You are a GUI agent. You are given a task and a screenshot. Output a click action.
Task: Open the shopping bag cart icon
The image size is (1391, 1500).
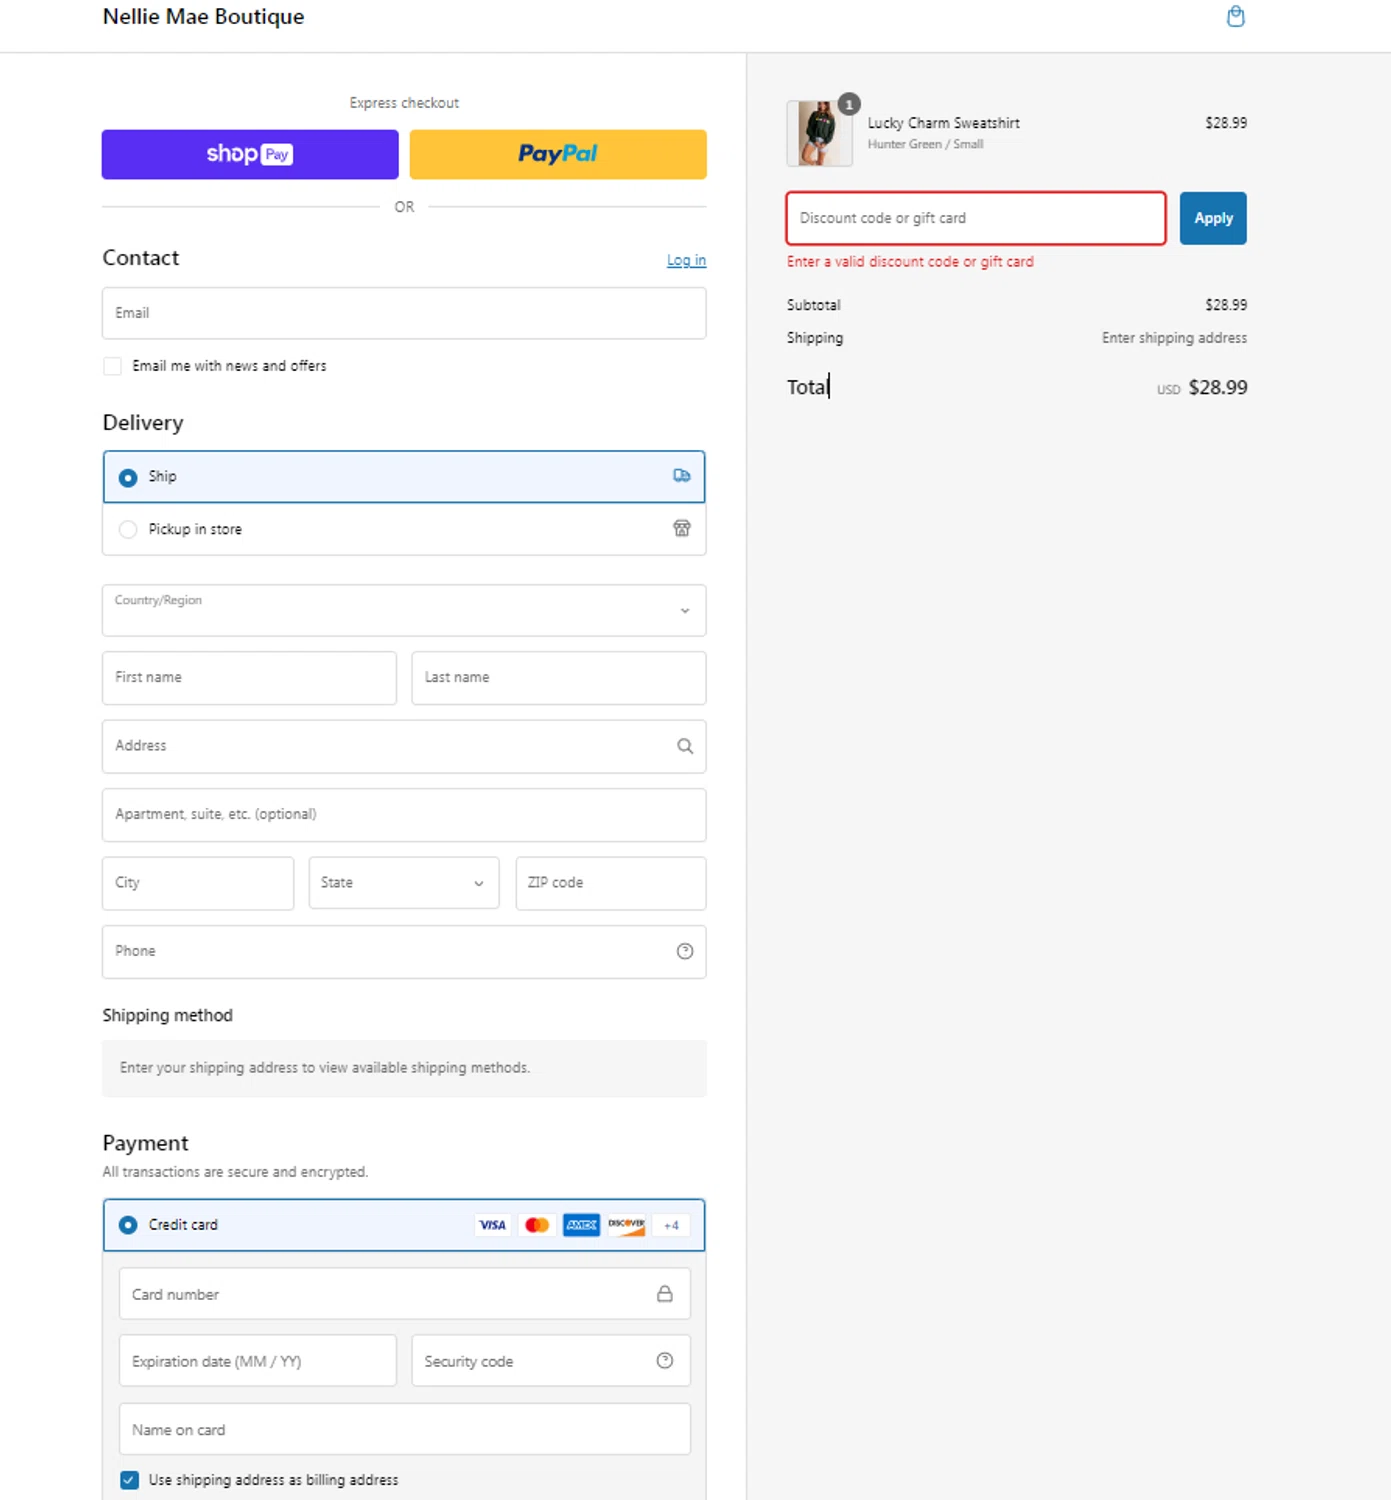1235,17
